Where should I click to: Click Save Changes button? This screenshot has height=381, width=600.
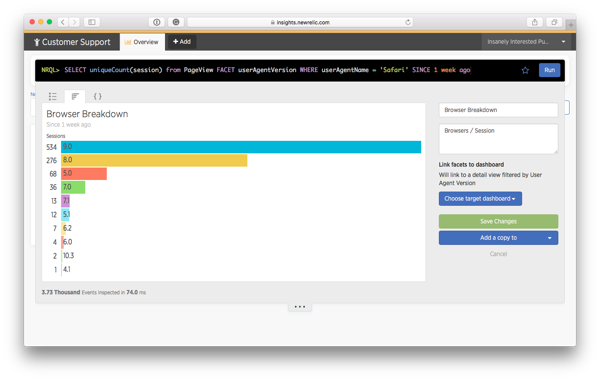point(498,221)
